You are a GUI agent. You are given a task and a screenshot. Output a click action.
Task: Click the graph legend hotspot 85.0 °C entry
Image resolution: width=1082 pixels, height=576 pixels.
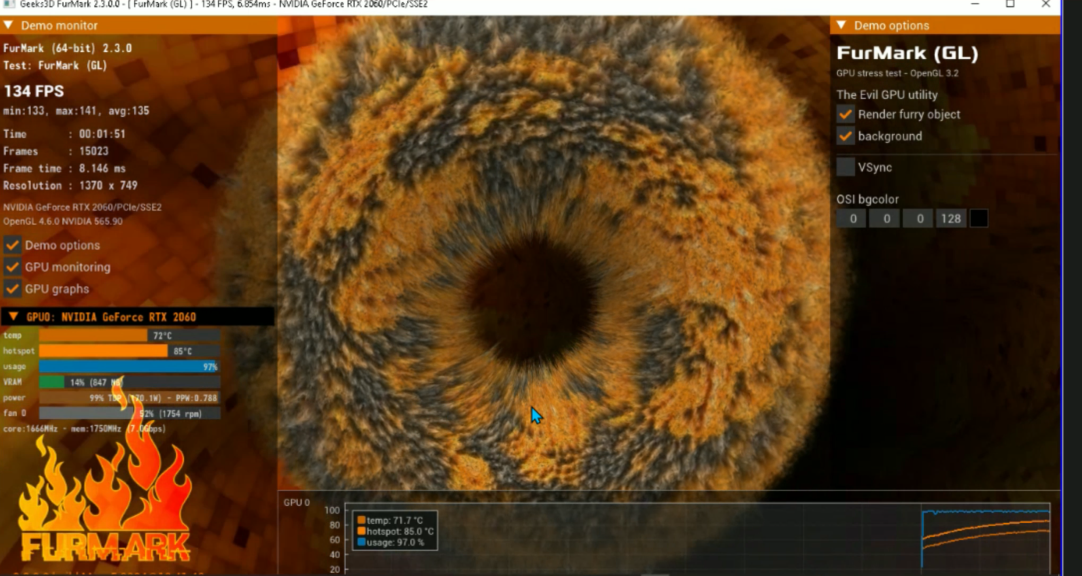(x=395, y=532)
